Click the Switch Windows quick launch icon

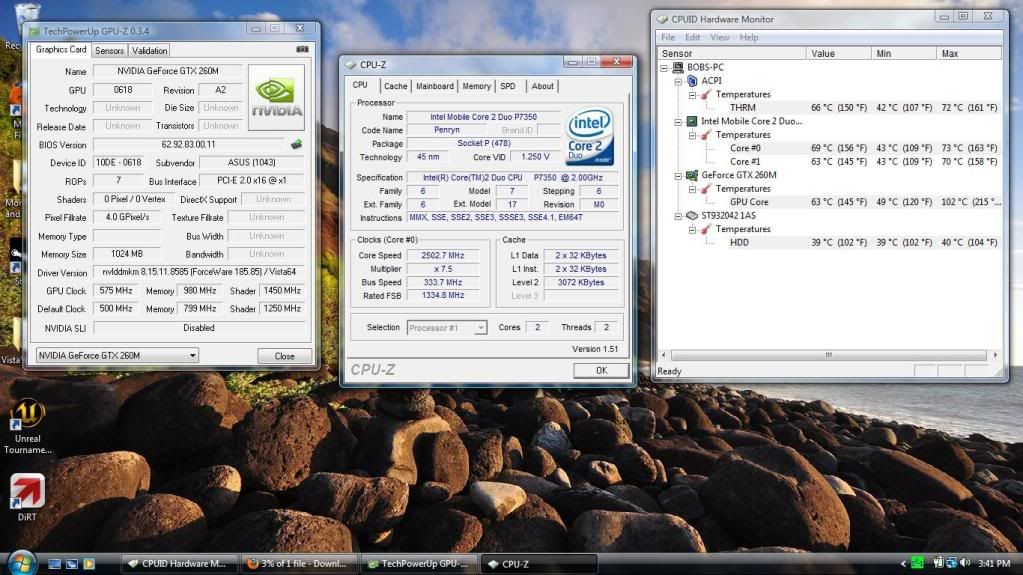tap(72, 563)
